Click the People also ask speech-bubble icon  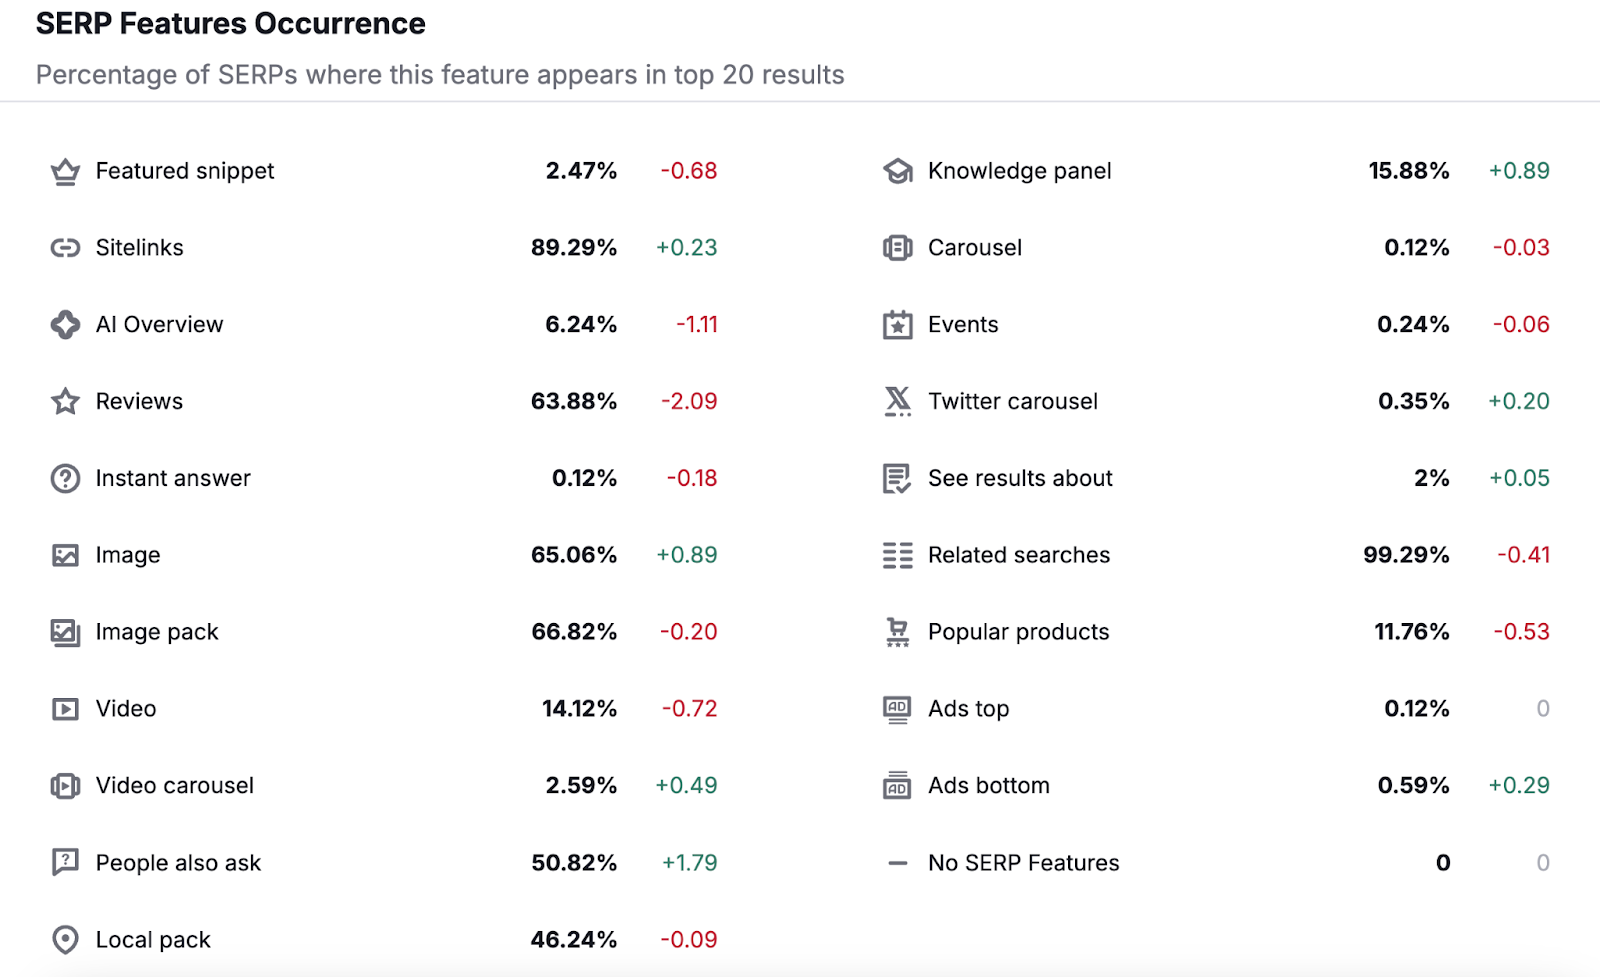coord(65,862)
